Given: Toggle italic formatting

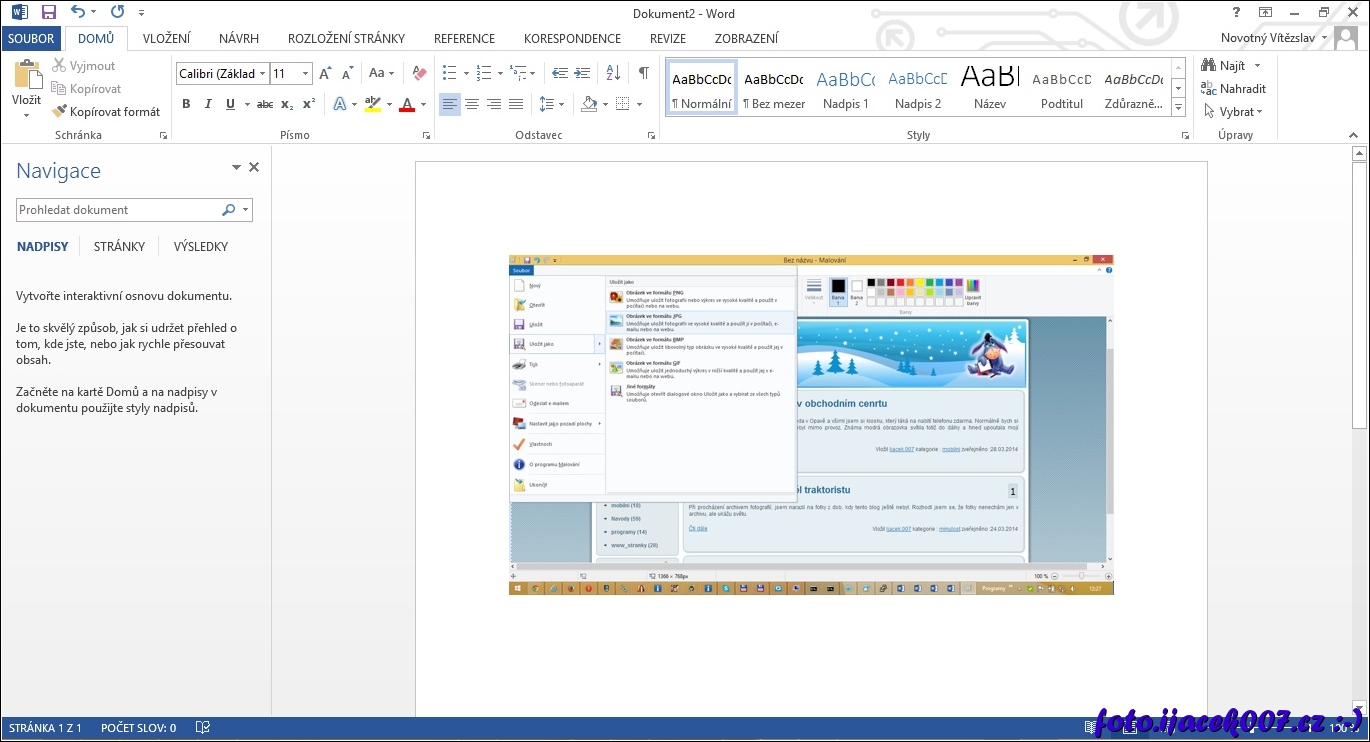Looking at the screenshot, I should (x=208, y=104).
